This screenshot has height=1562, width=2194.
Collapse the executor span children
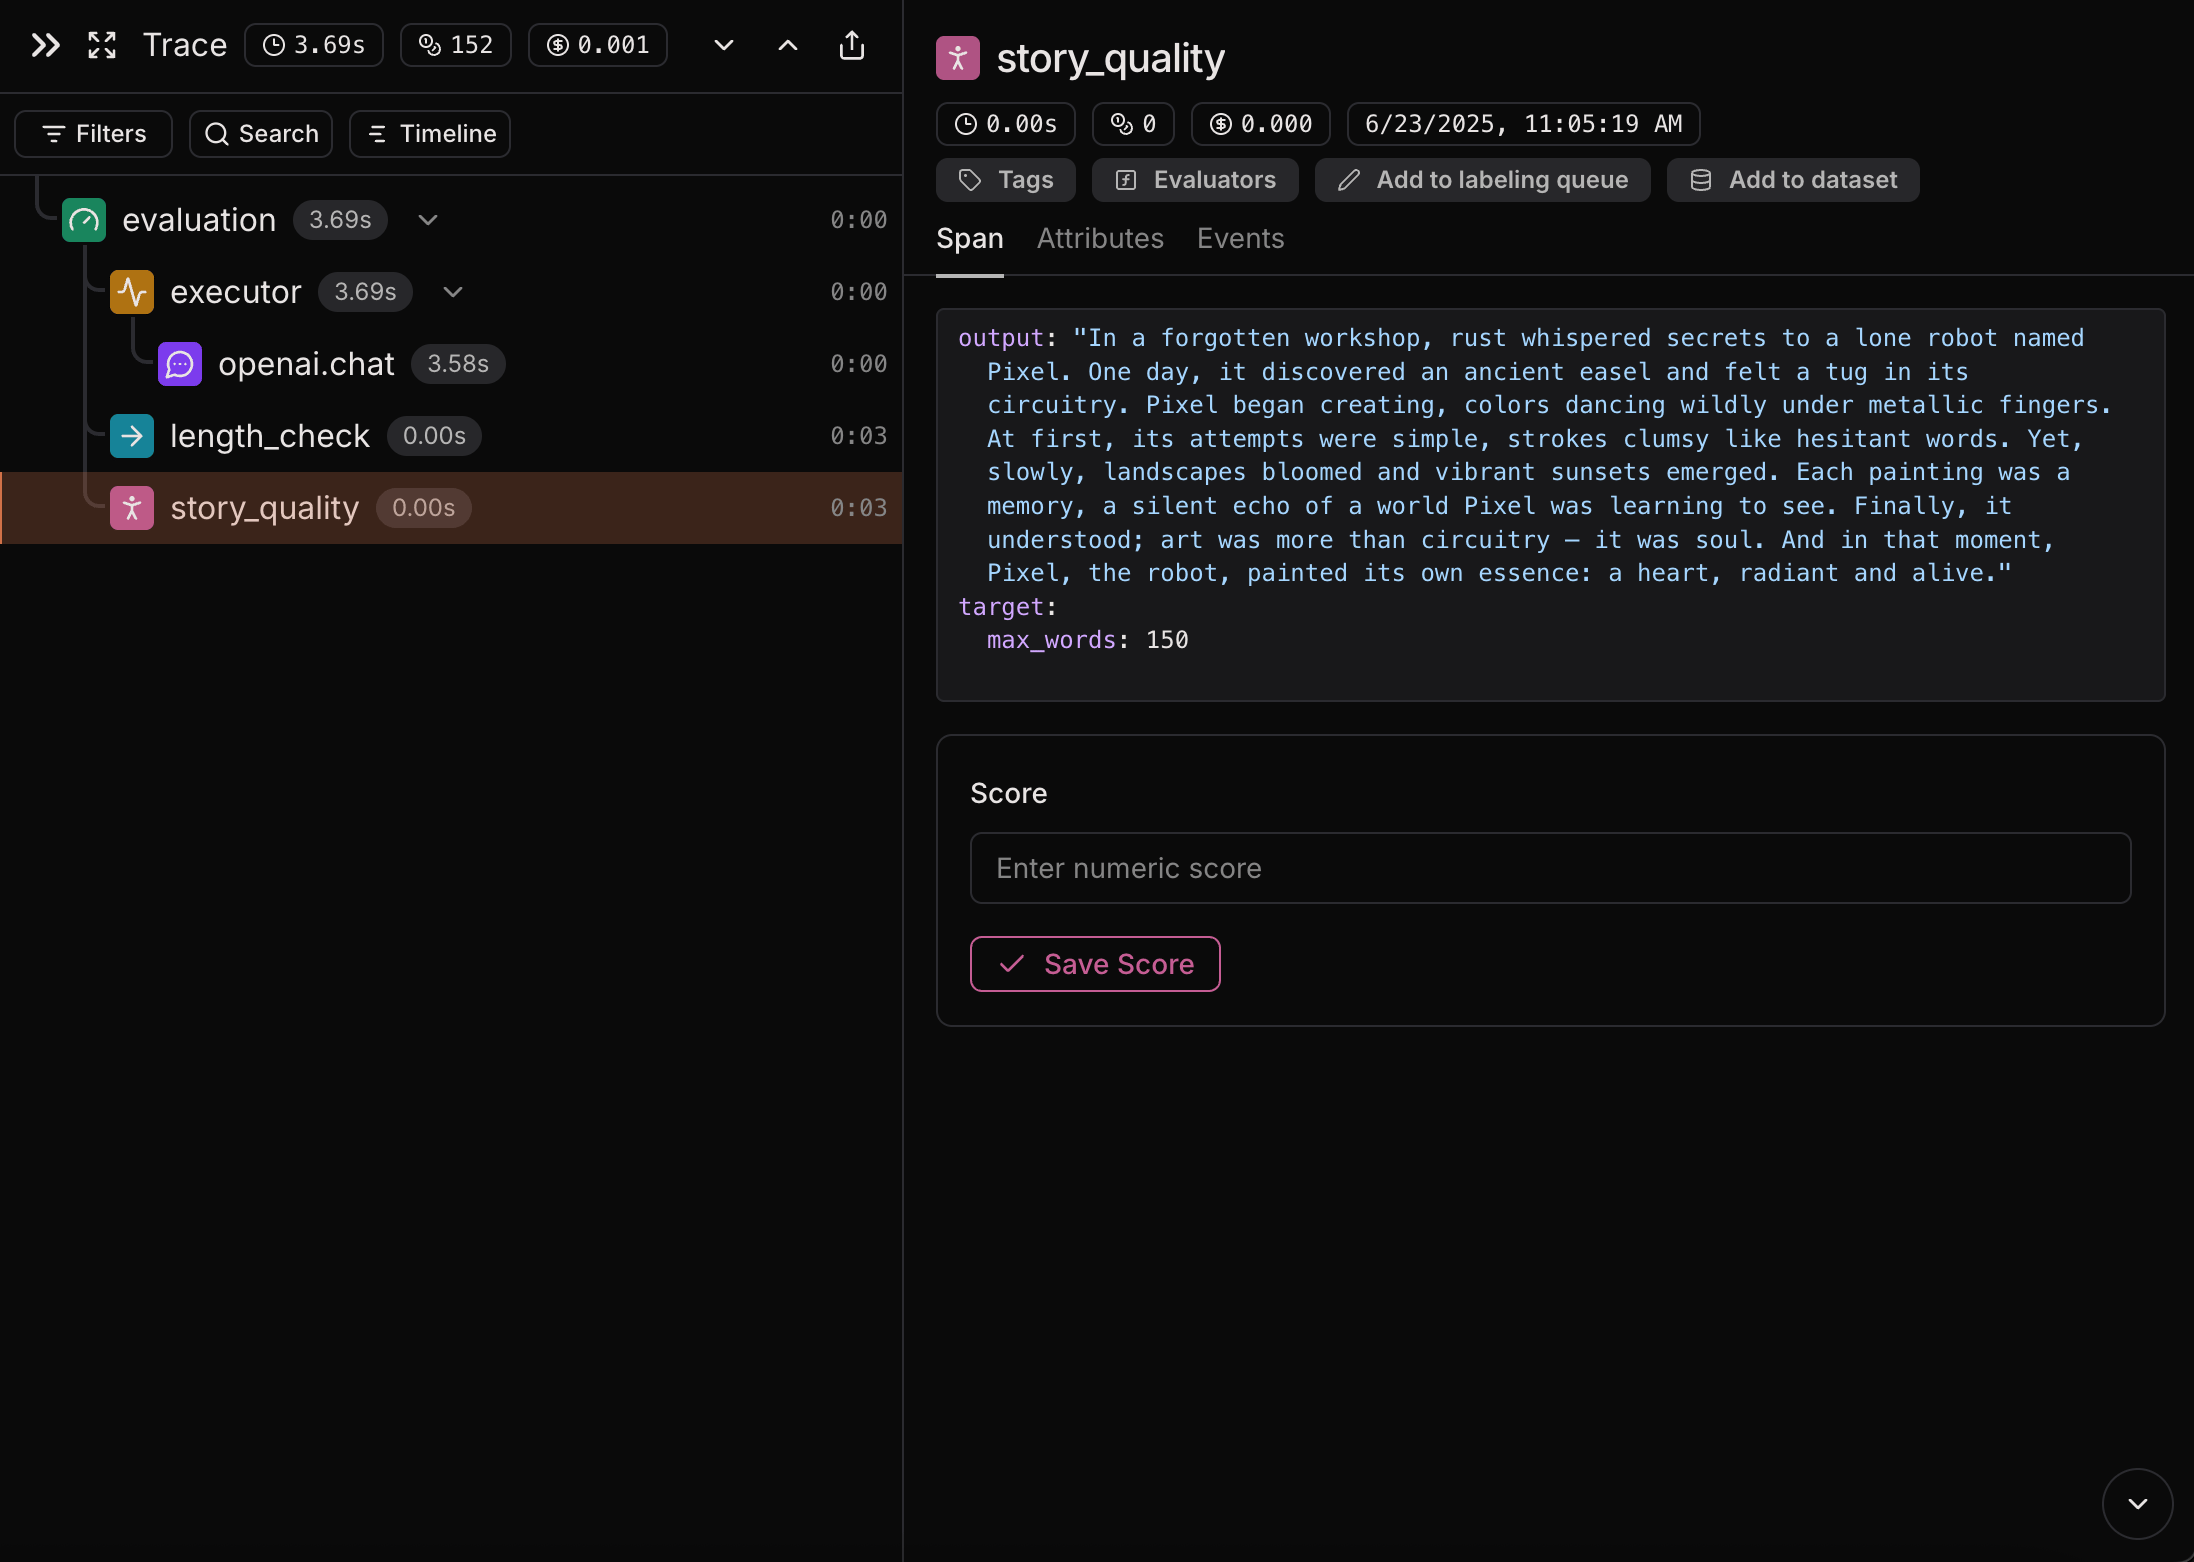tap(453, 292)
